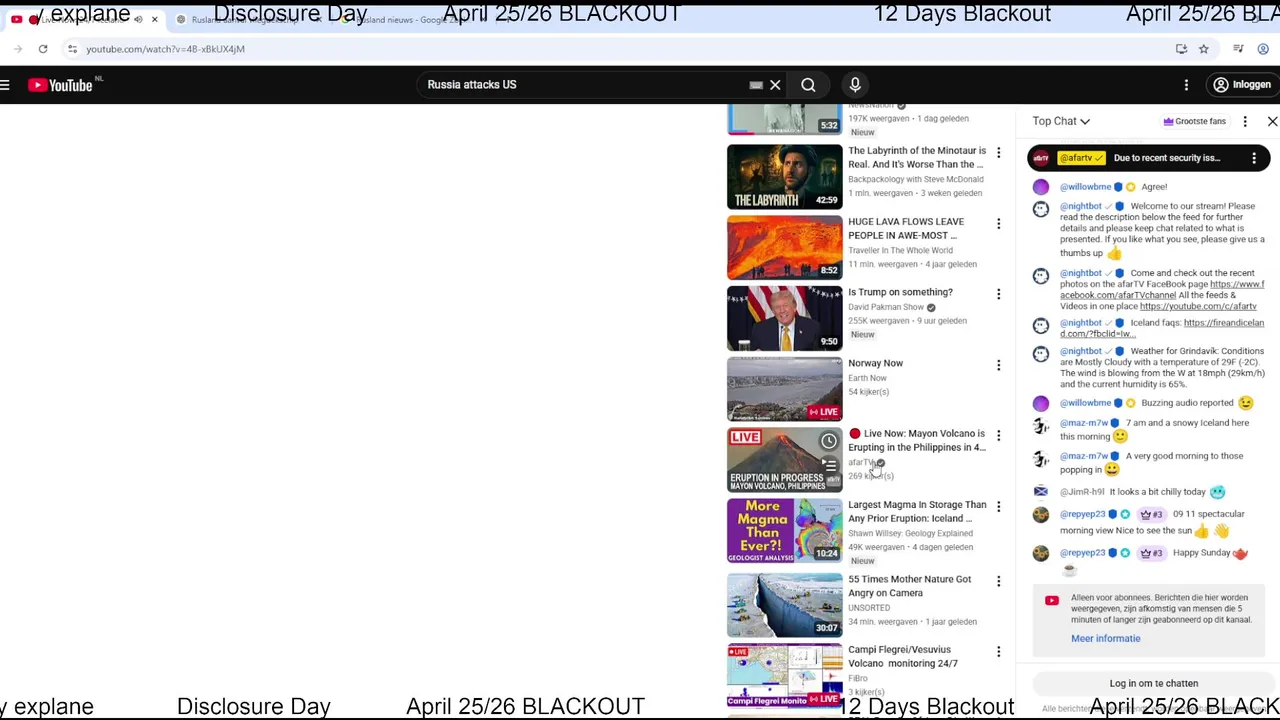This screenshot has height=720, width=1280.
Task: Open YouTube settings three-dot menu
Action: click(1186, 85)
